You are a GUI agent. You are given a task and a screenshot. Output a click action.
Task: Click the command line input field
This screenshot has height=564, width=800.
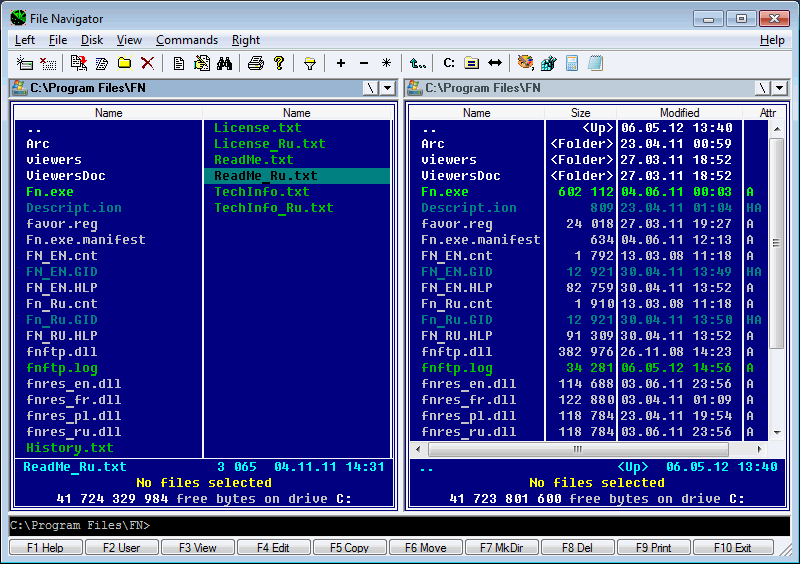click(399, 525)
